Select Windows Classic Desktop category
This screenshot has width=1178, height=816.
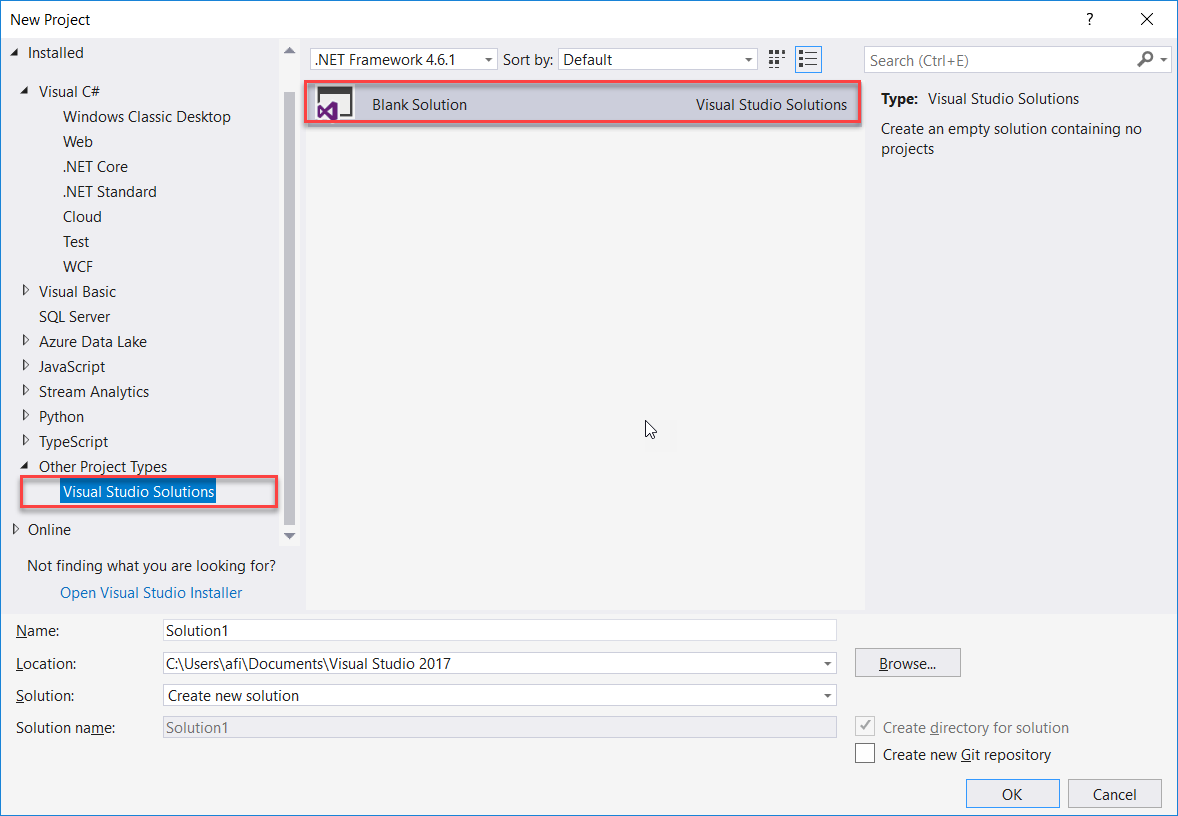click(x=146, y=116)
